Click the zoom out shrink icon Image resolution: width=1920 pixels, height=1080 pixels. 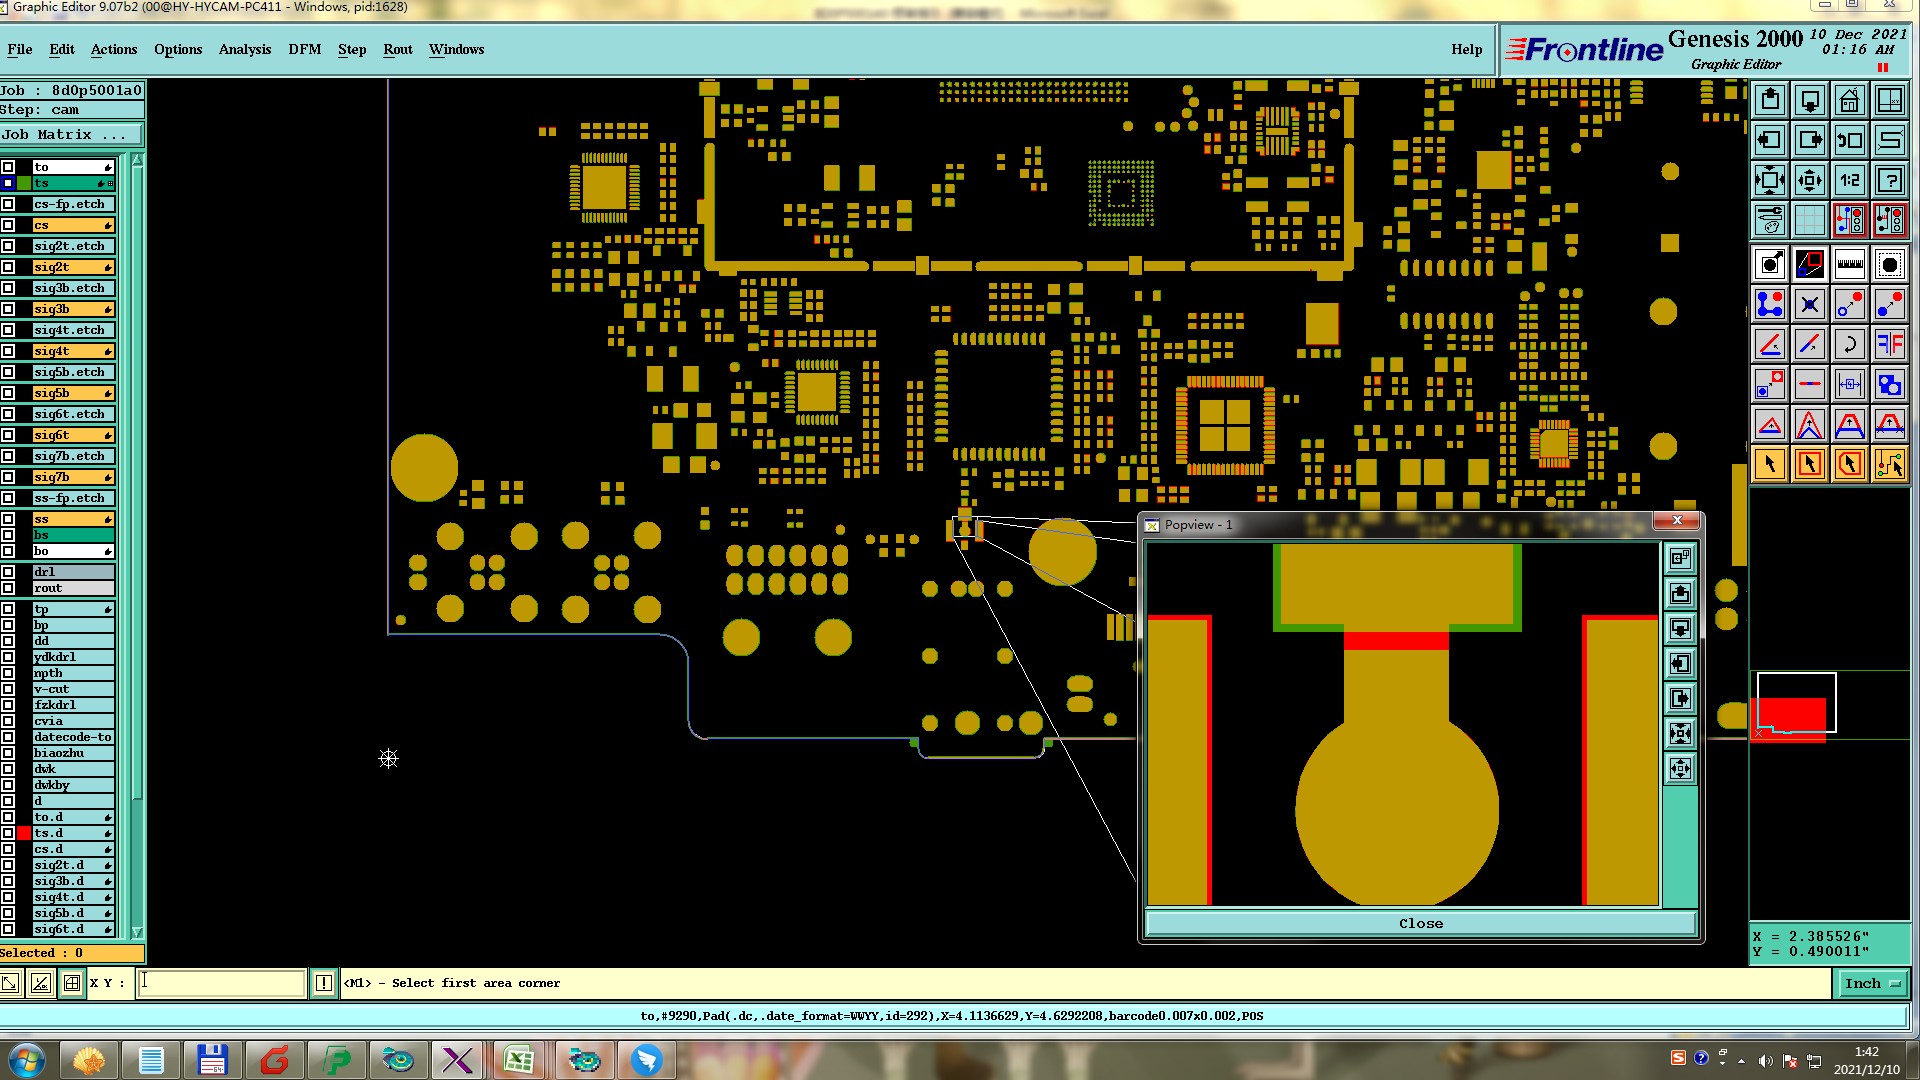1810,180
